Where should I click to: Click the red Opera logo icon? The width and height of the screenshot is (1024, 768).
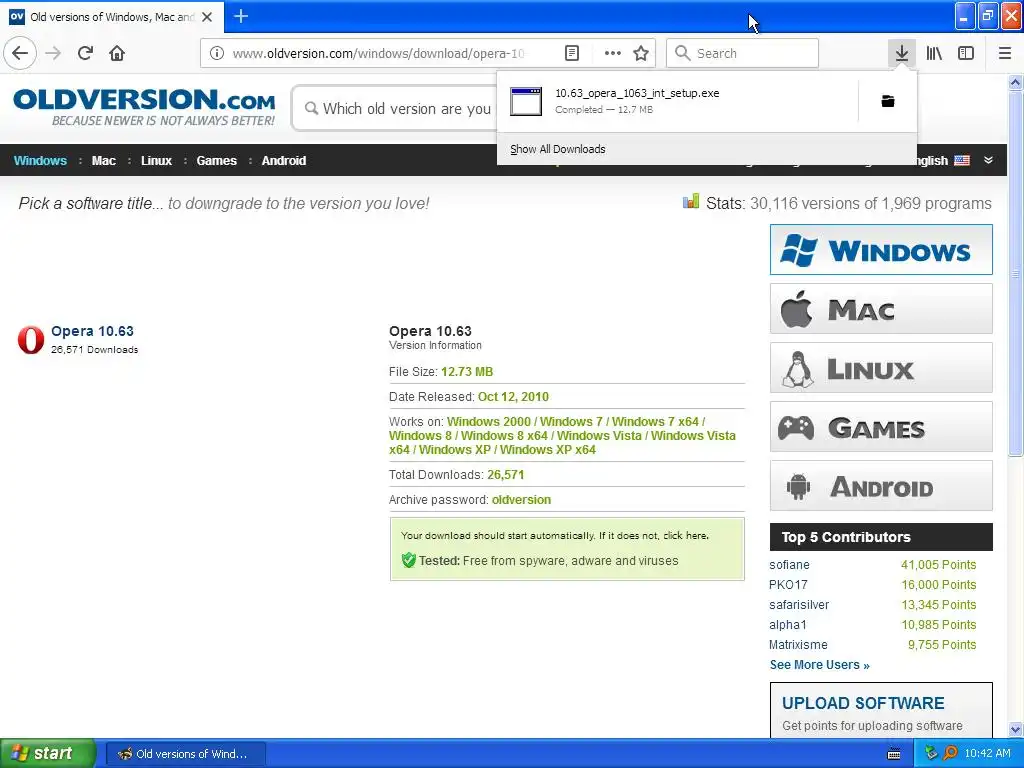[x=31, y=340]
